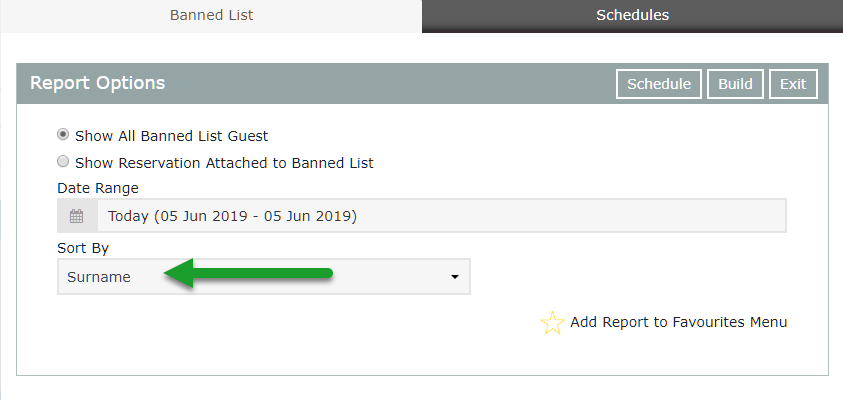843x400 pixels.
Task: Open the Sort By Surname dropdown
Action: [x=264, y=276]
